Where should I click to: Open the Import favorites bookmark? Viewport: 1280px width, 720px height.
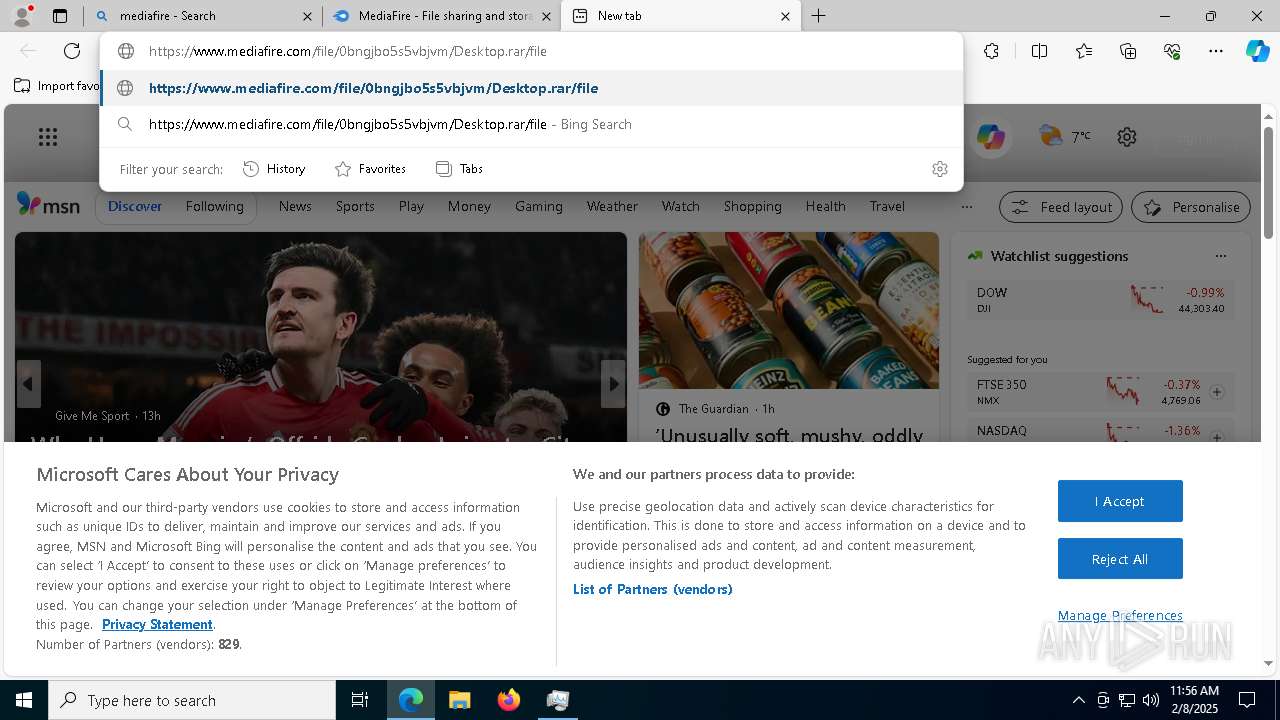[56, 86]
